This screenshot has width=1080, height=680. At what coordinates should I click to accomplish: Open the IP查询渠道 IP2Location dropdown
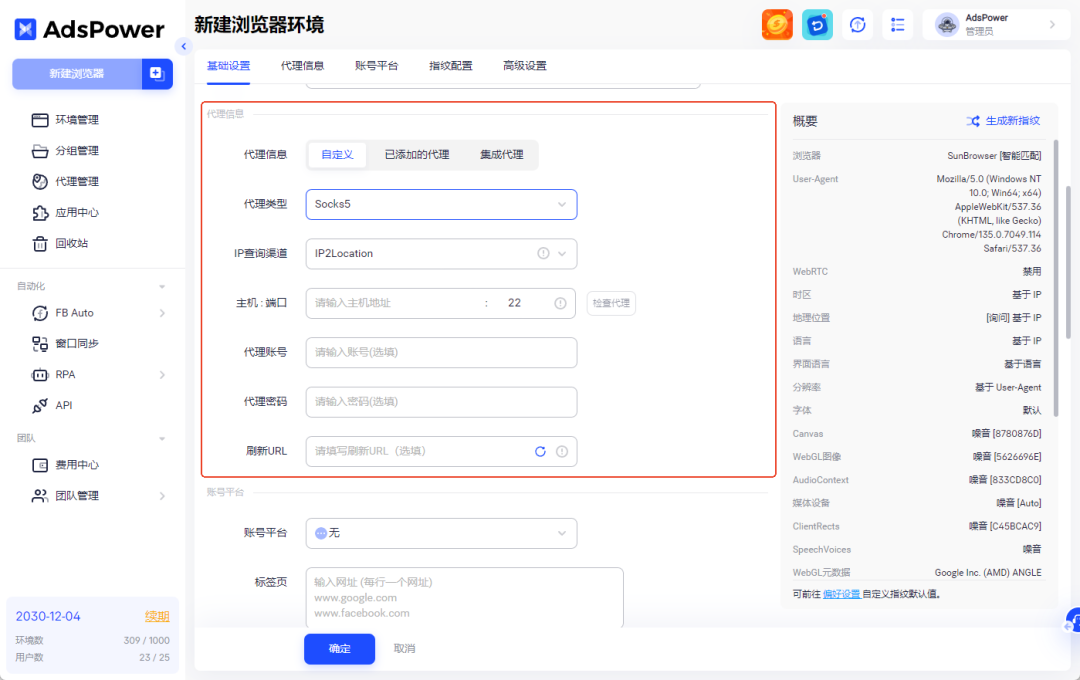[x=441, y=254]
